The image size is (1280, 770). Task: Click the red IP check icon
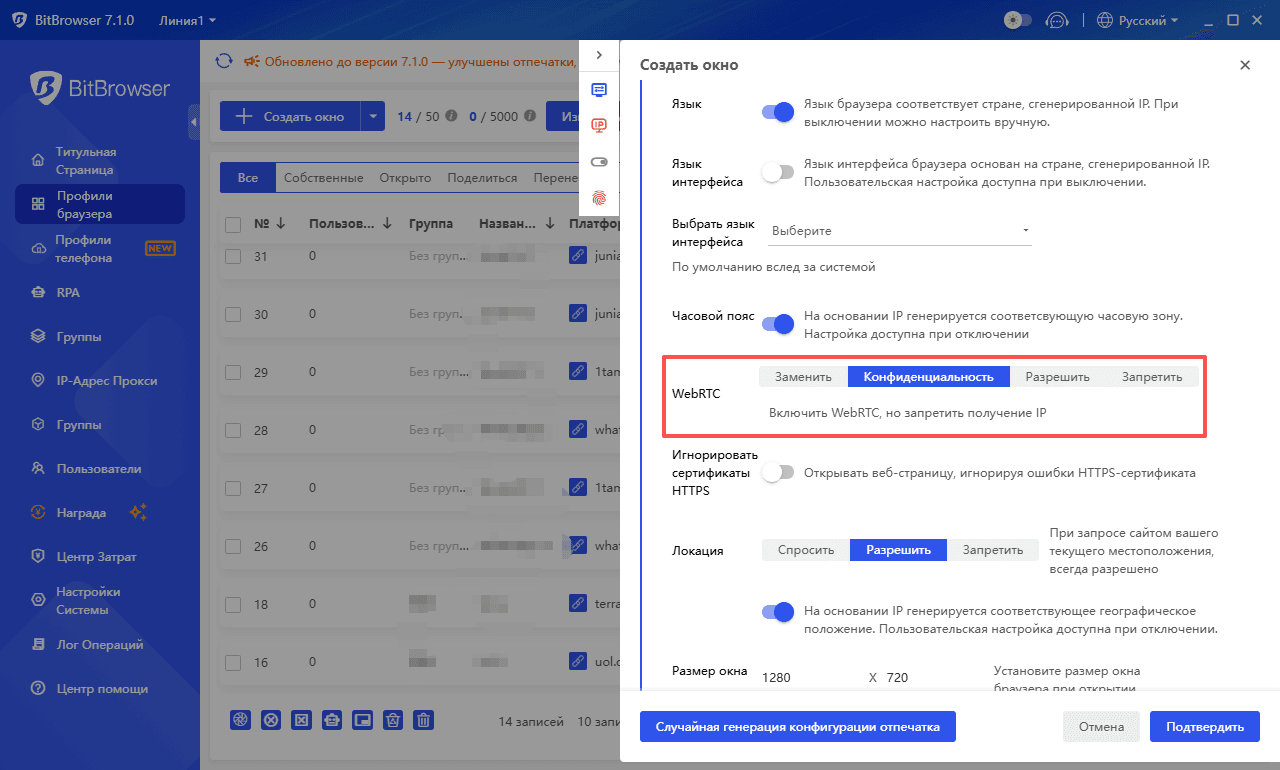[x=599, y=125]
